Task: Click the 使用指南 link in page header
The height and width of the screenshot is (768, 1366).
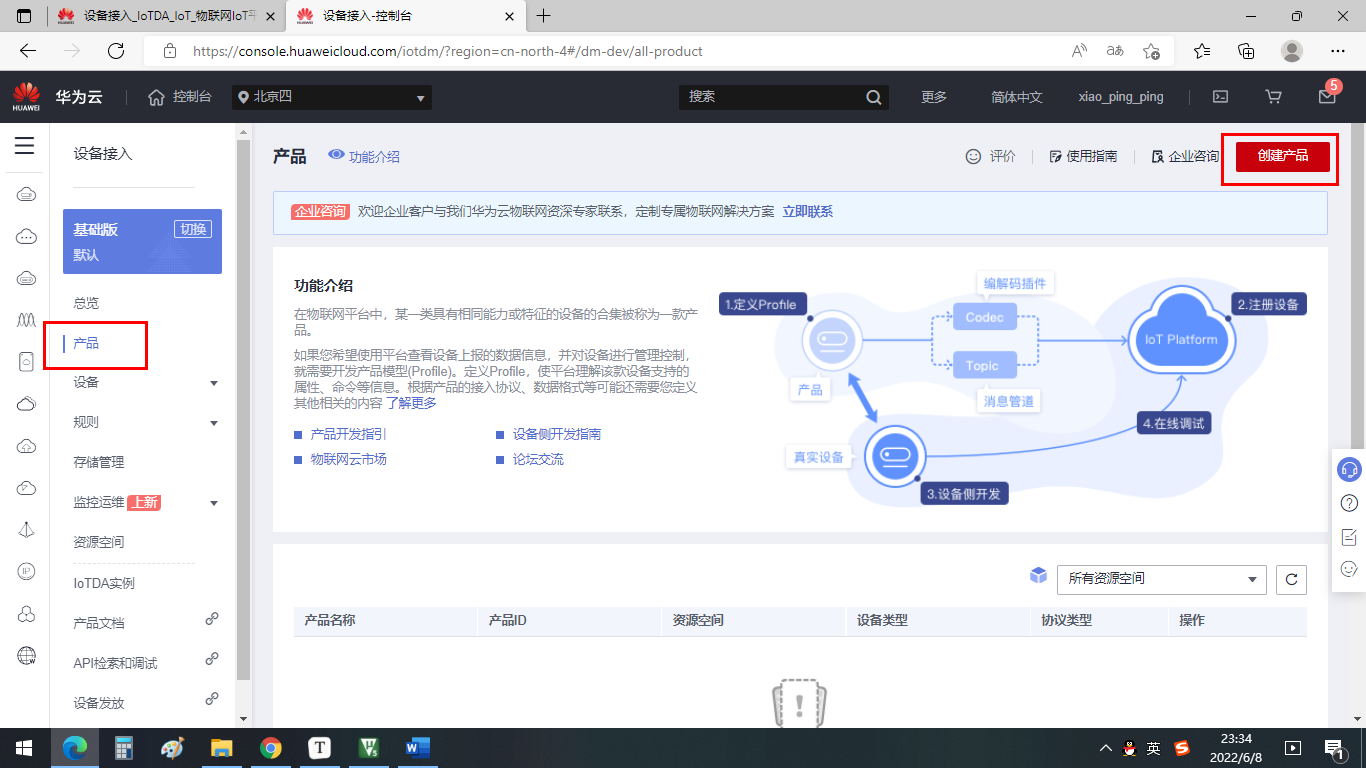Action: (1083, 156)
